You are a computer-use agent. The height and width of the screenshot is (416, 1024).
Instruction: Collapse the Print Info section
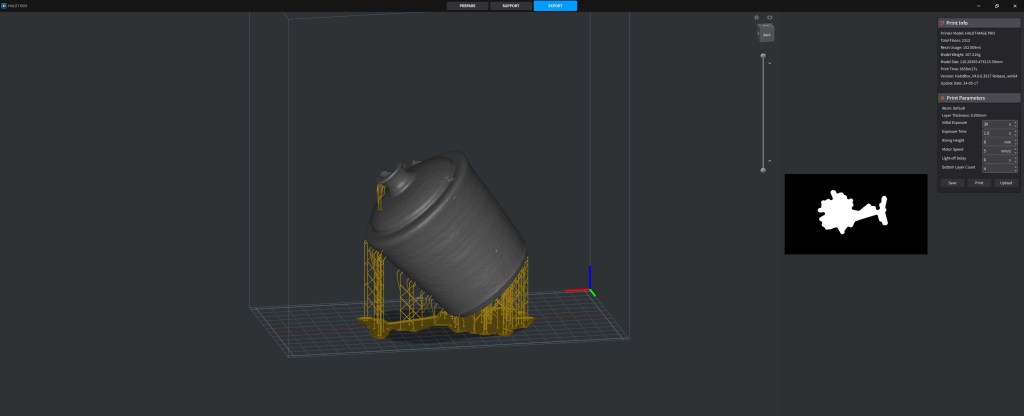point(942,22)
